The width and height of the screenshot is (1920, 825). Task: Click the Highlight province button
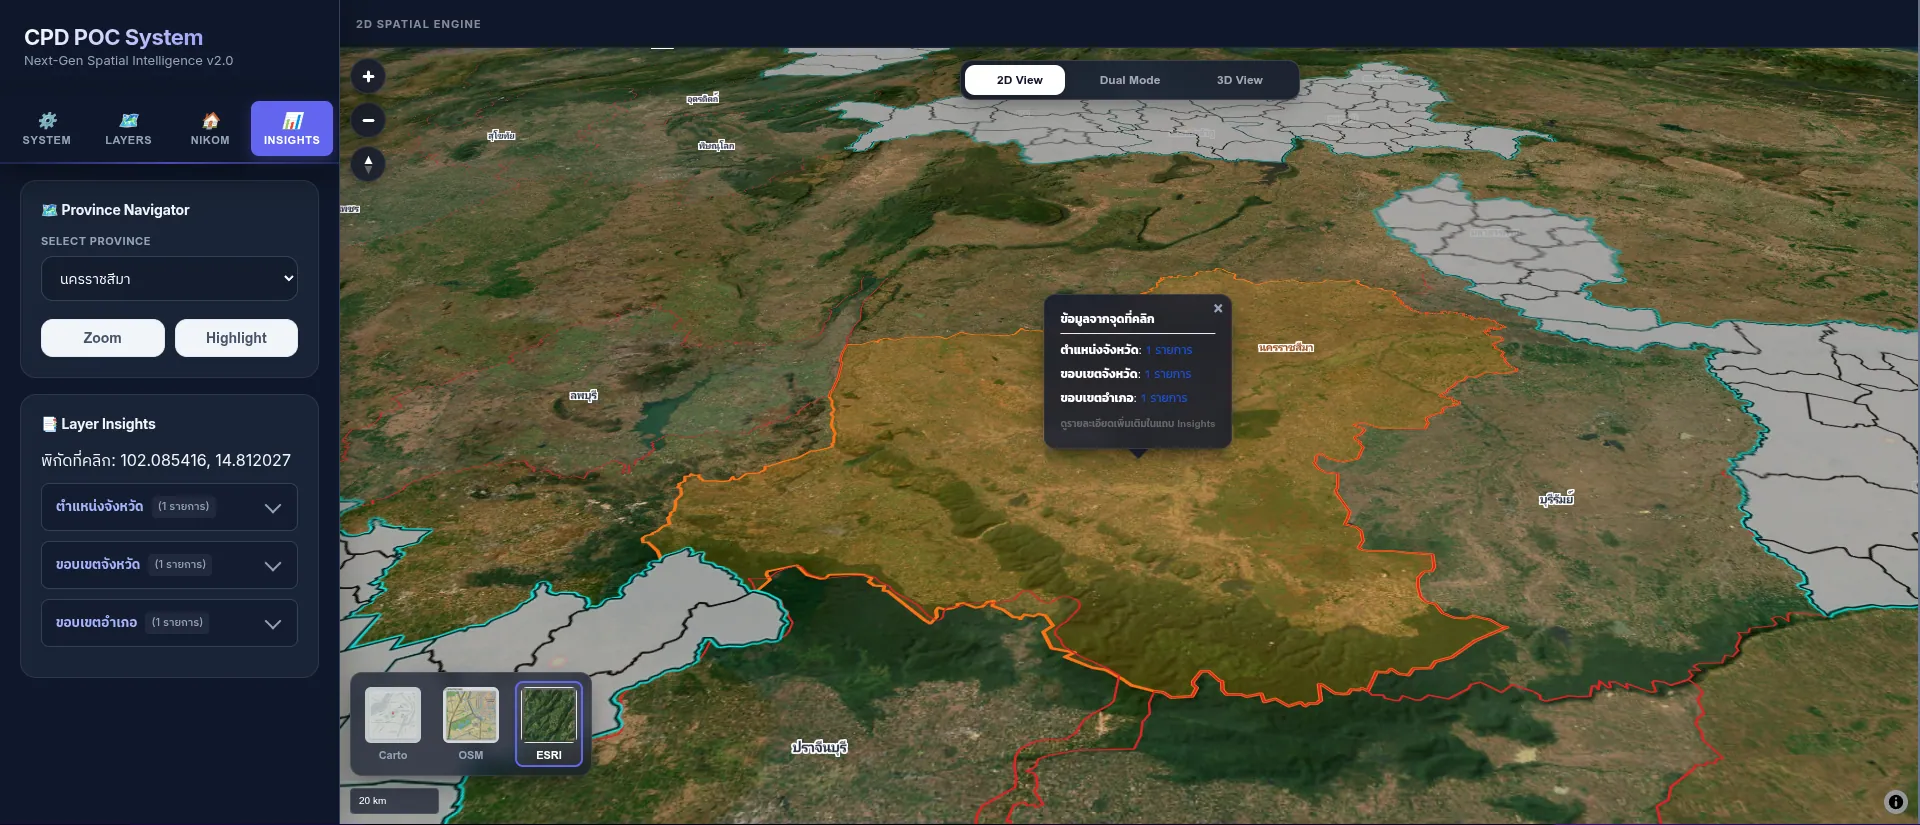pyautogui.click(x=236, y=338)
